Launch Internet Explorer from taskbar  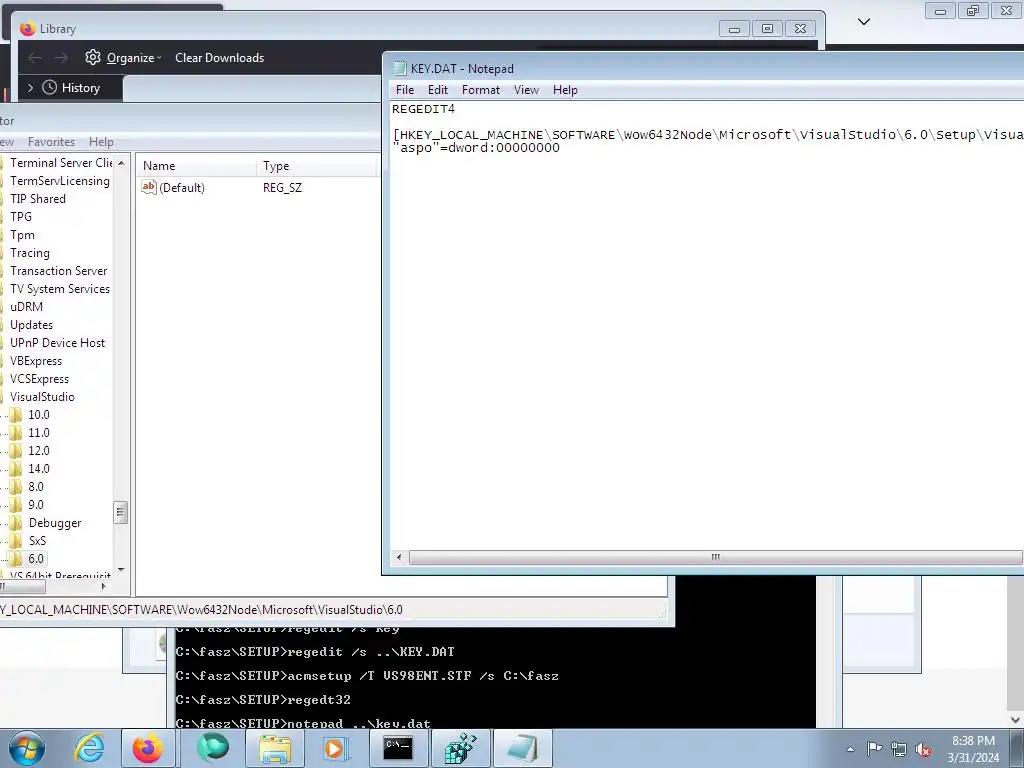tap(89, 748)
